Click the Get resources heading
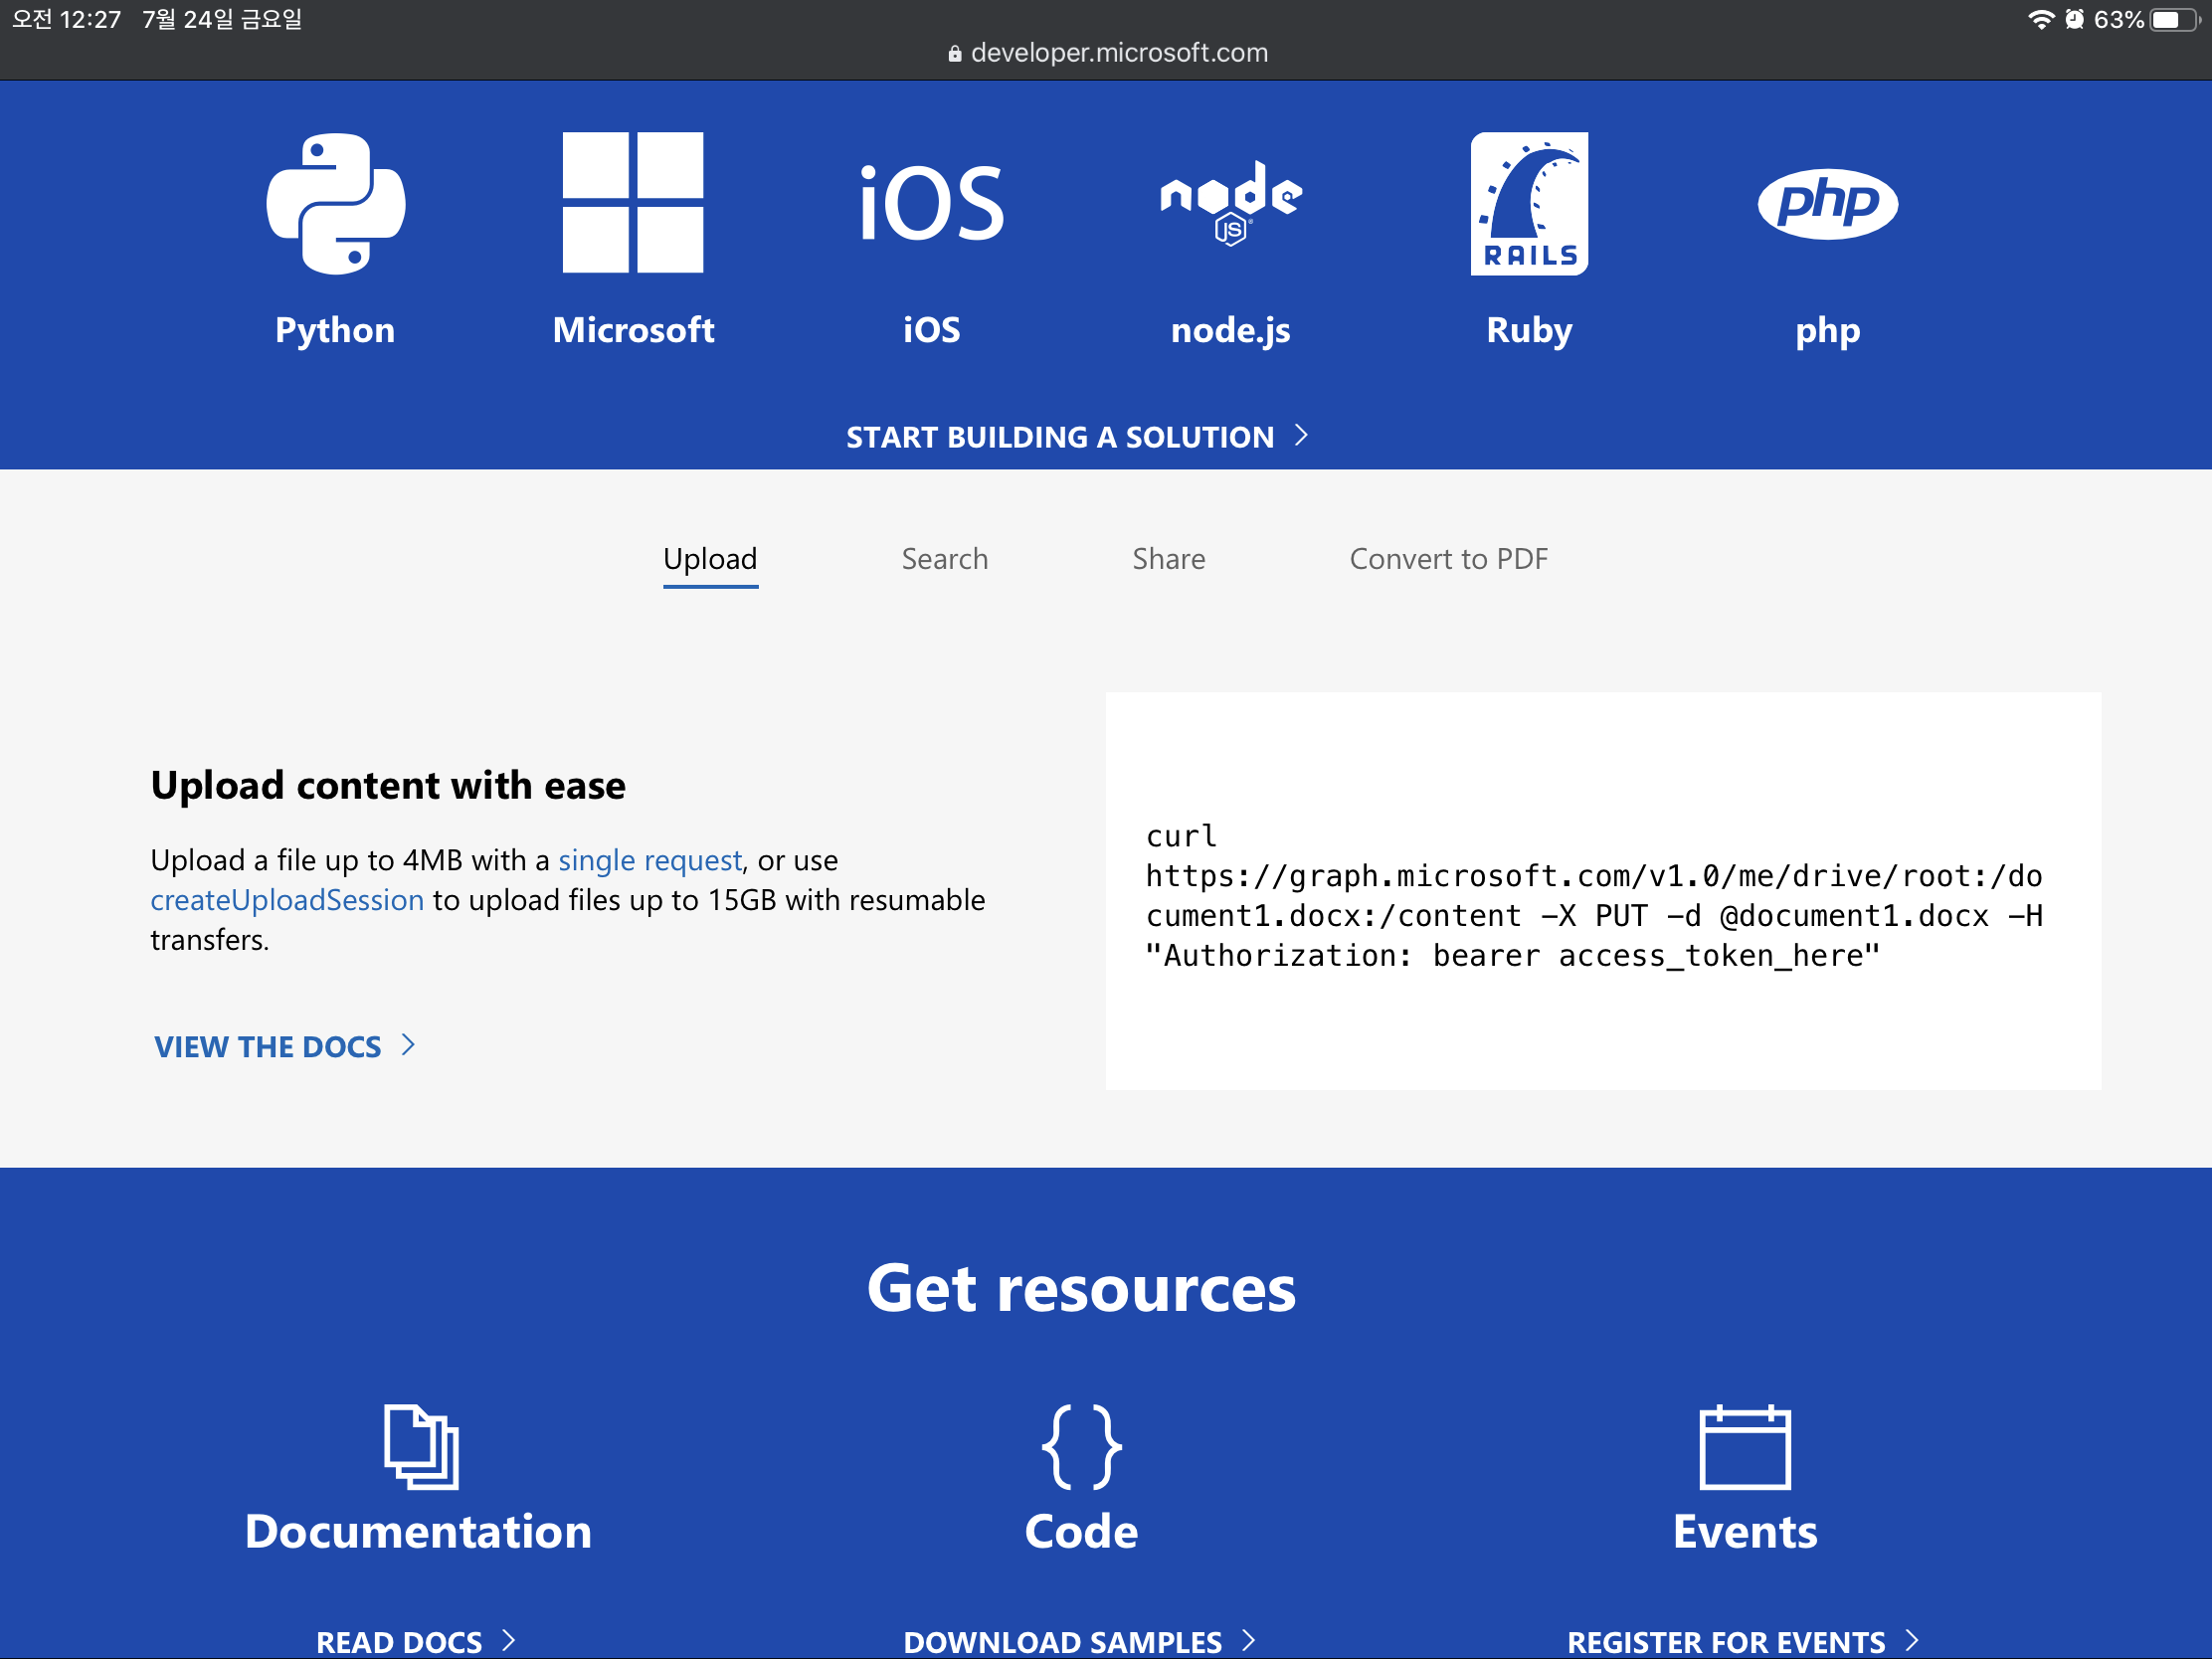The image size is (2212, 1659). point(1081,1288)
